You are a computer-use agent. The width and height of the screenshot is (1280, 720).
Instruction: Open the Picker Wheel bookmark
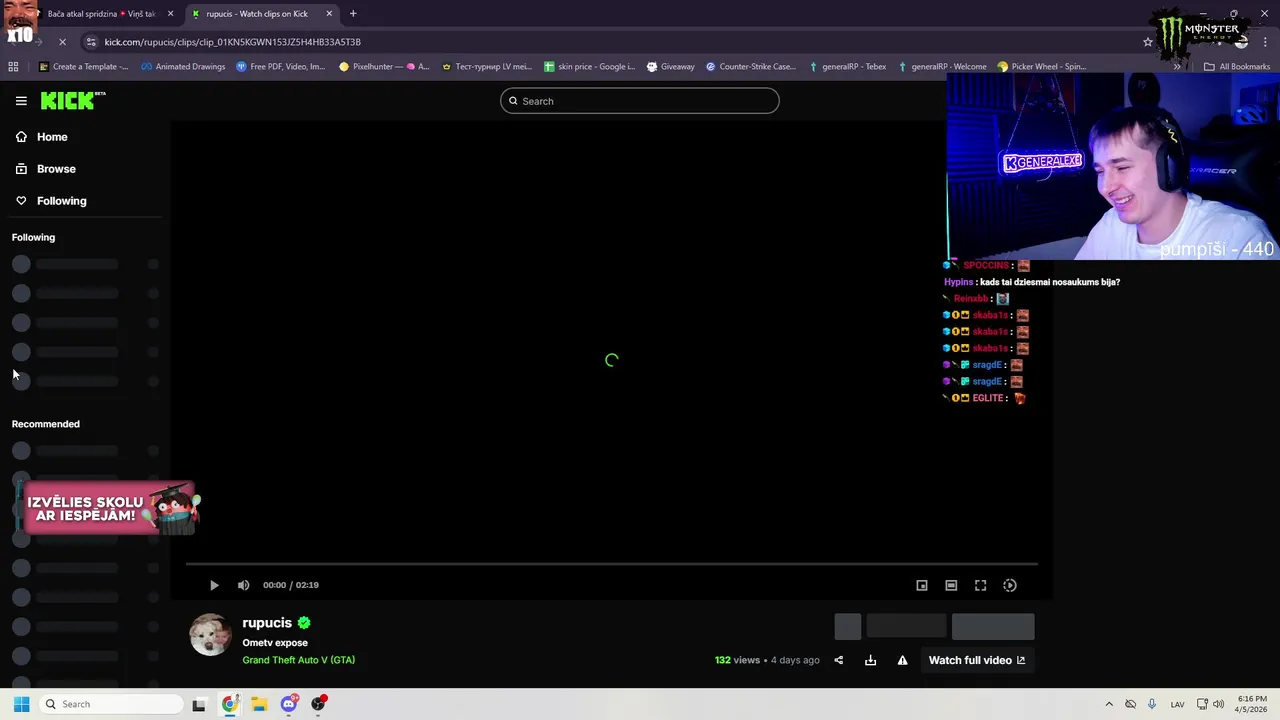coord(1042,67)
